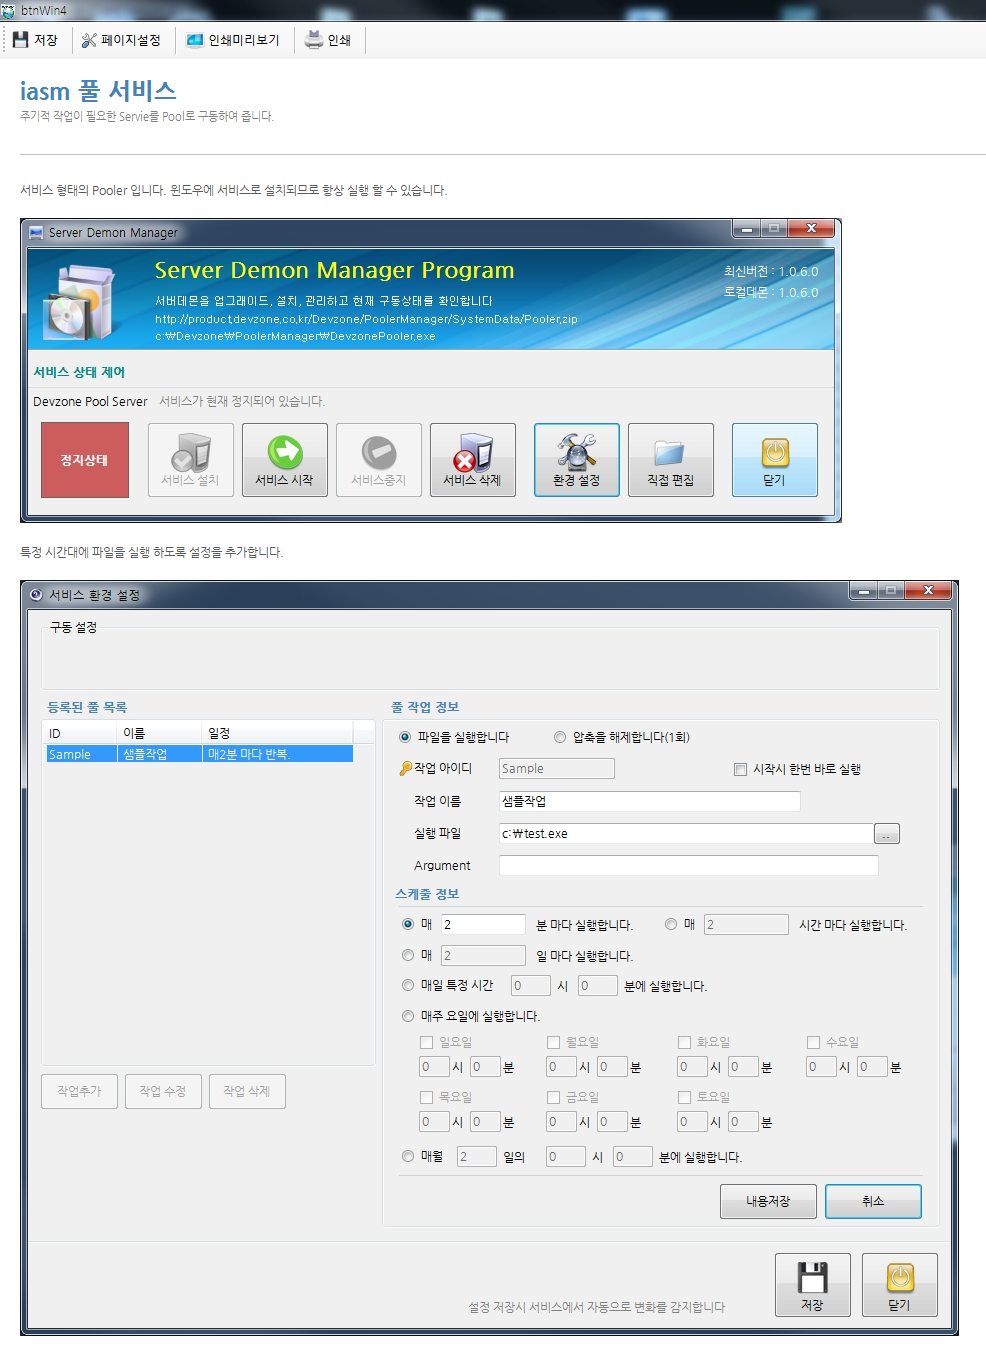986x1372 pixels.
Task: Click the 인쇄 print toolbar button
Action: pyautogui.click(x=328, y=40)
